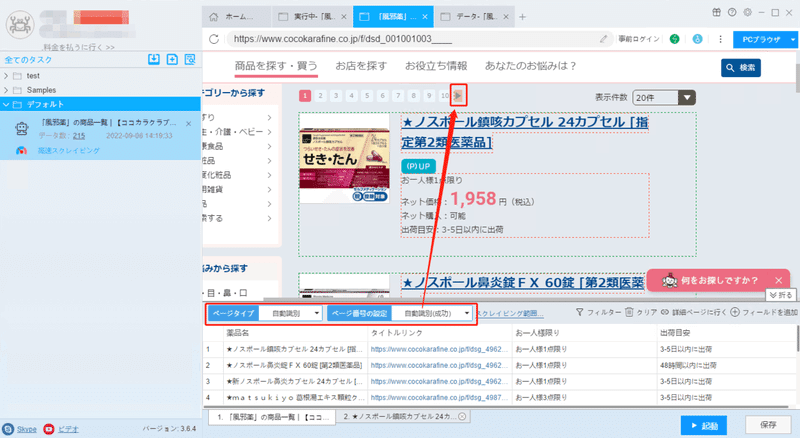This screenshot has height=438, width=800.
Task: Click 詳細ページに行く
Action: point(693,312)
